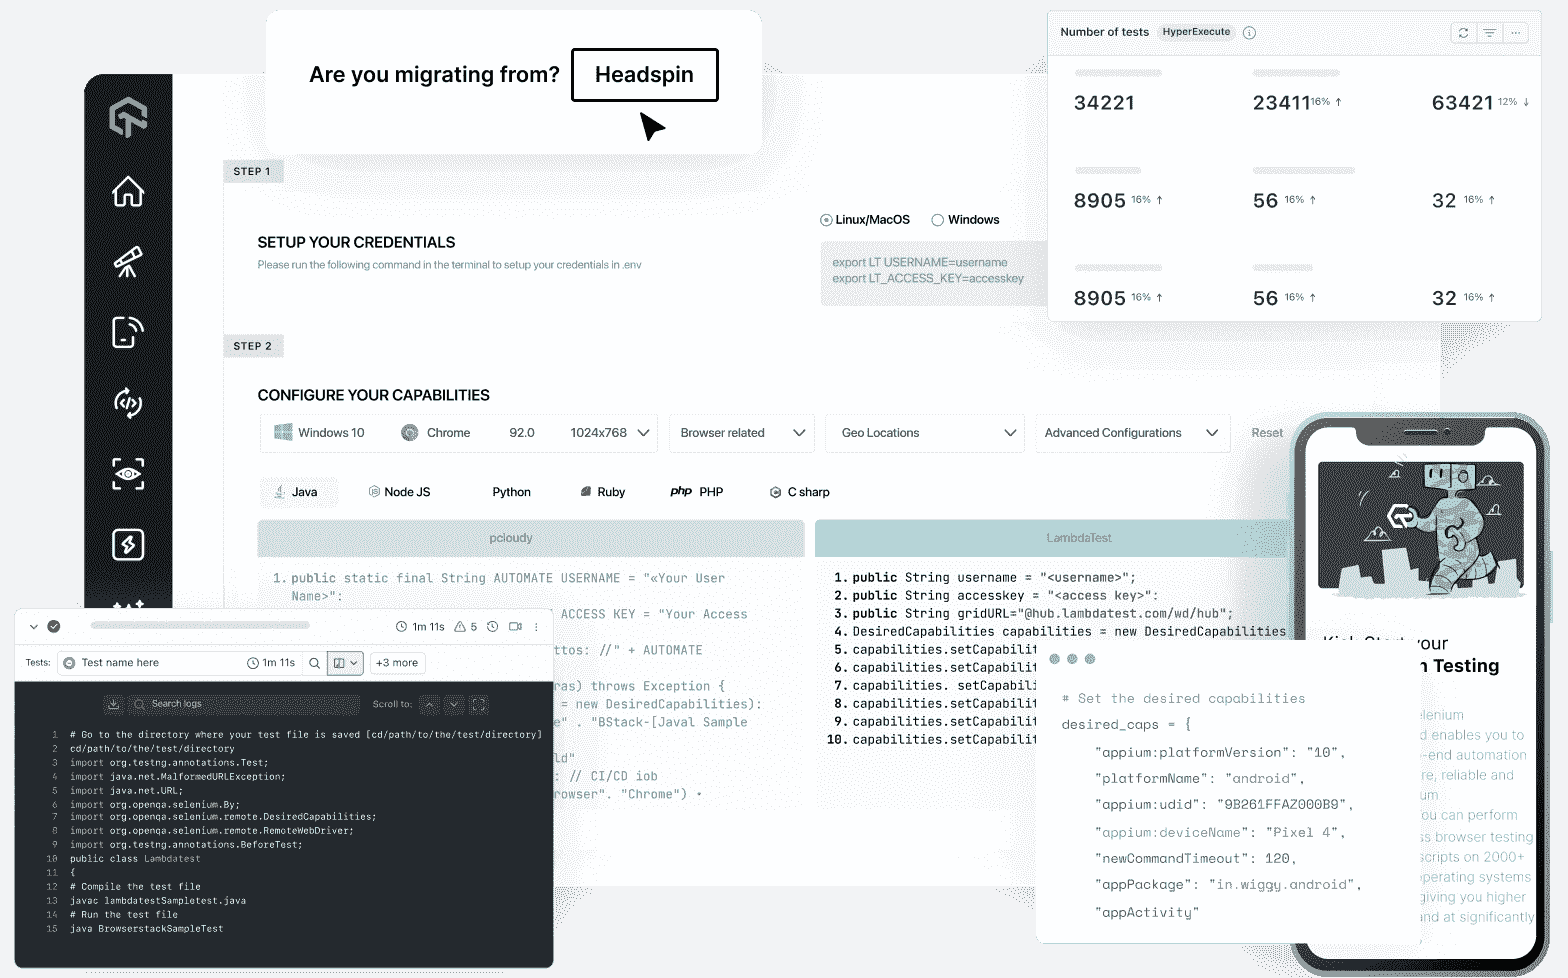
Task: Click the robot illustration on the phone
Action: [x=1420, y=529]
